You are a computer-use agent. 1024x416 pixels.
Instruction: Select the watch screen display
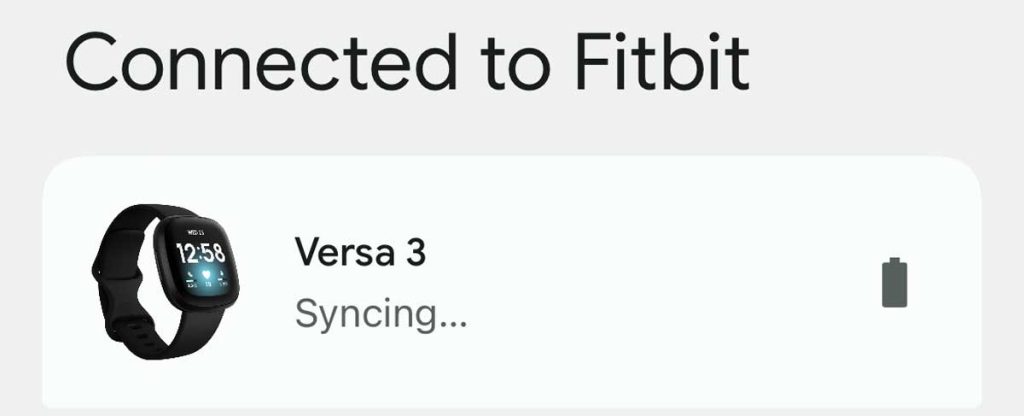tap(200, 264)
